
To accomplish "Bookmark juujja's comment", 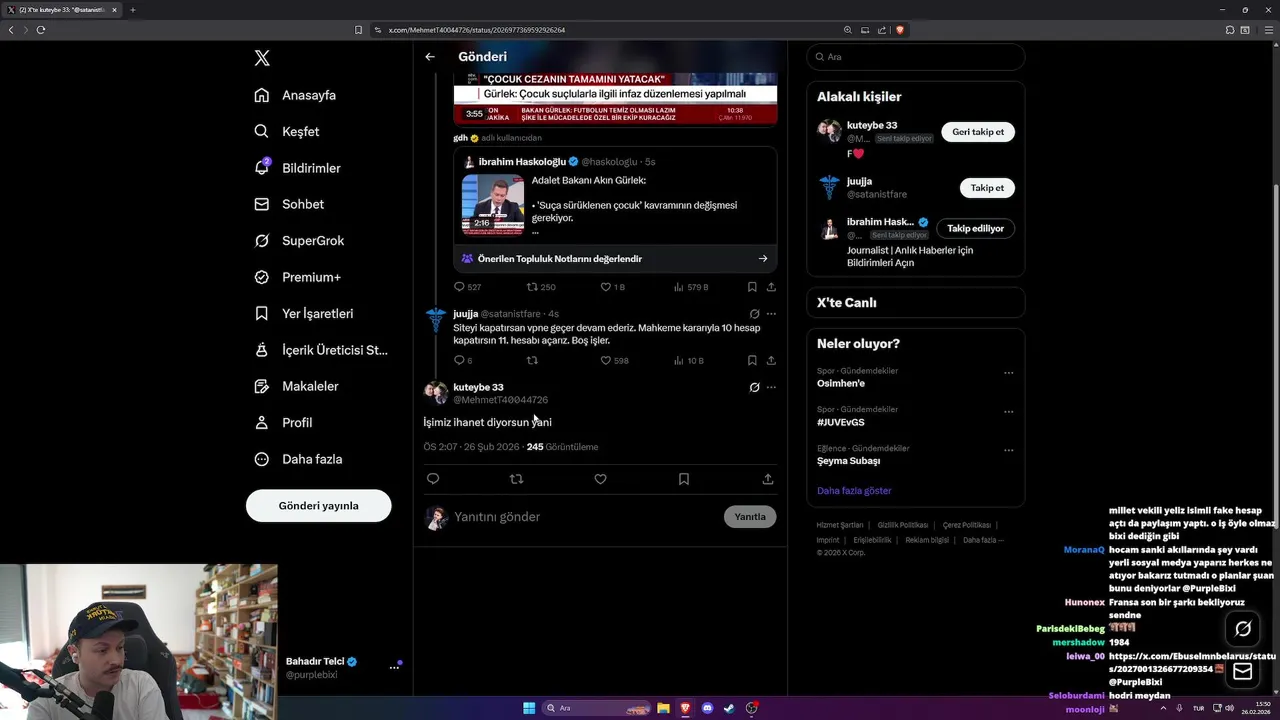I will click(x=752, y=360).
